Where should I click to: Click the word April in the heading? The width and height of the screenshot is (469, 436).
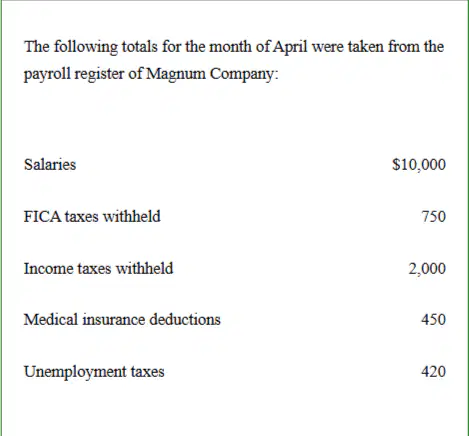pos(290,47)
